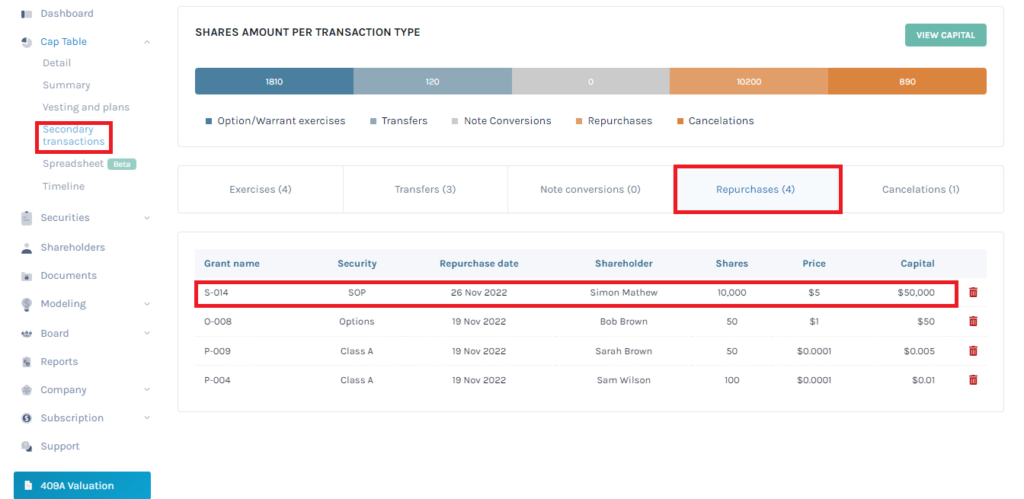This screenshot has height=499, width=1024.
Task: Click the Repurchases legend entry
Action: [614, 121]
